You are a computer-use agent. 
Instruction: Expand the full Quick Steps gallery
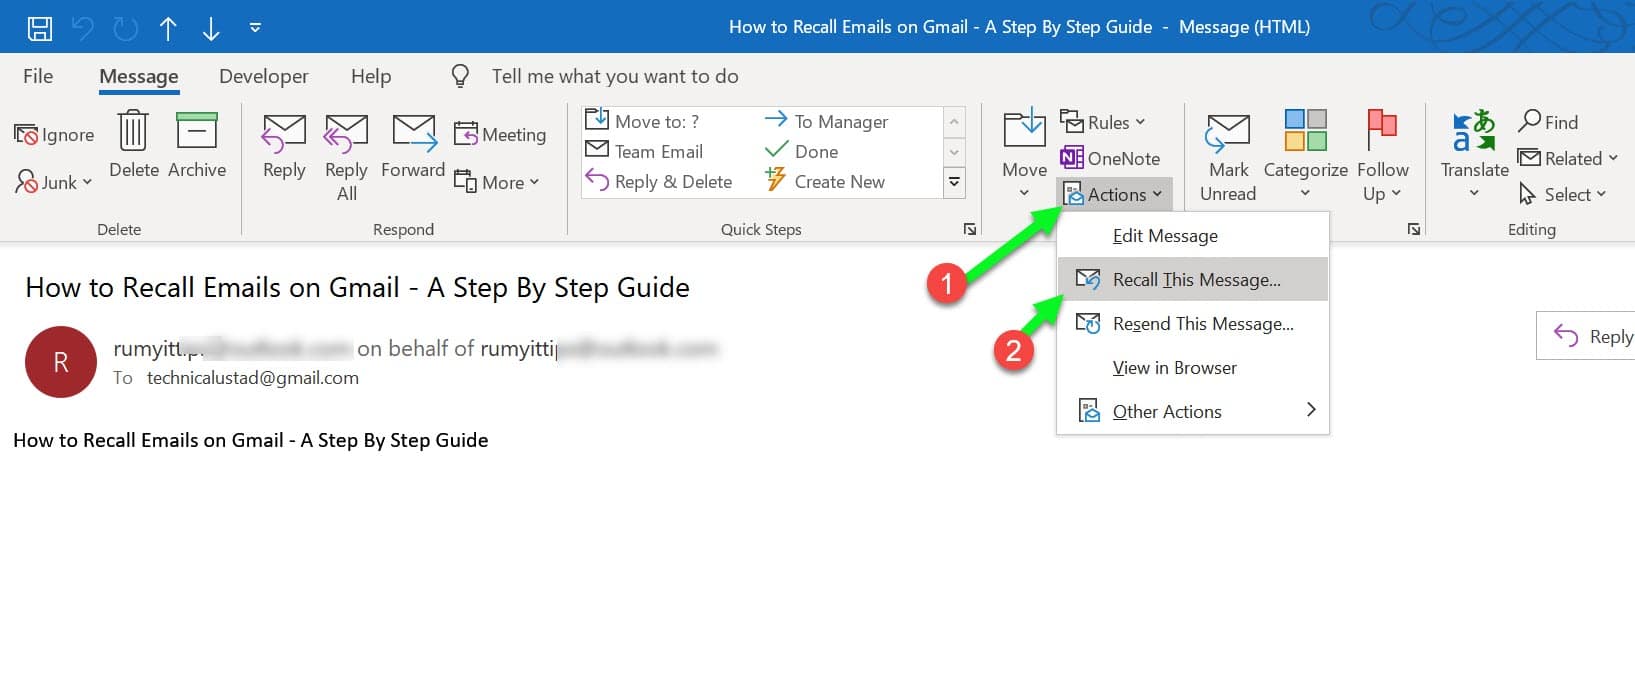955,182
